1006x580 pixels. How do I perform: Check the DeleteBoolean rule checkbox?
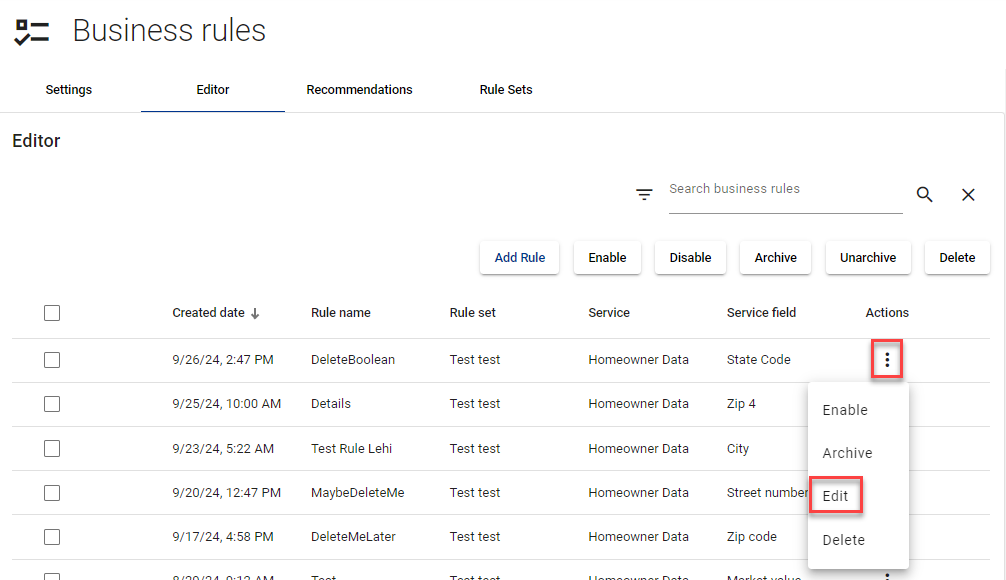(52, 360)
